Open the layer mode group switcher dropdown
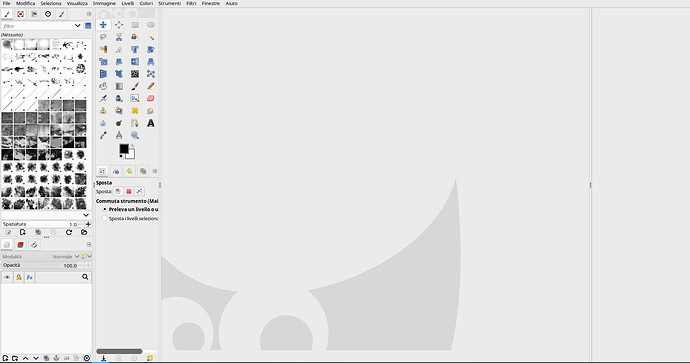Screen dimensions: 690x363 pos(87,257)
